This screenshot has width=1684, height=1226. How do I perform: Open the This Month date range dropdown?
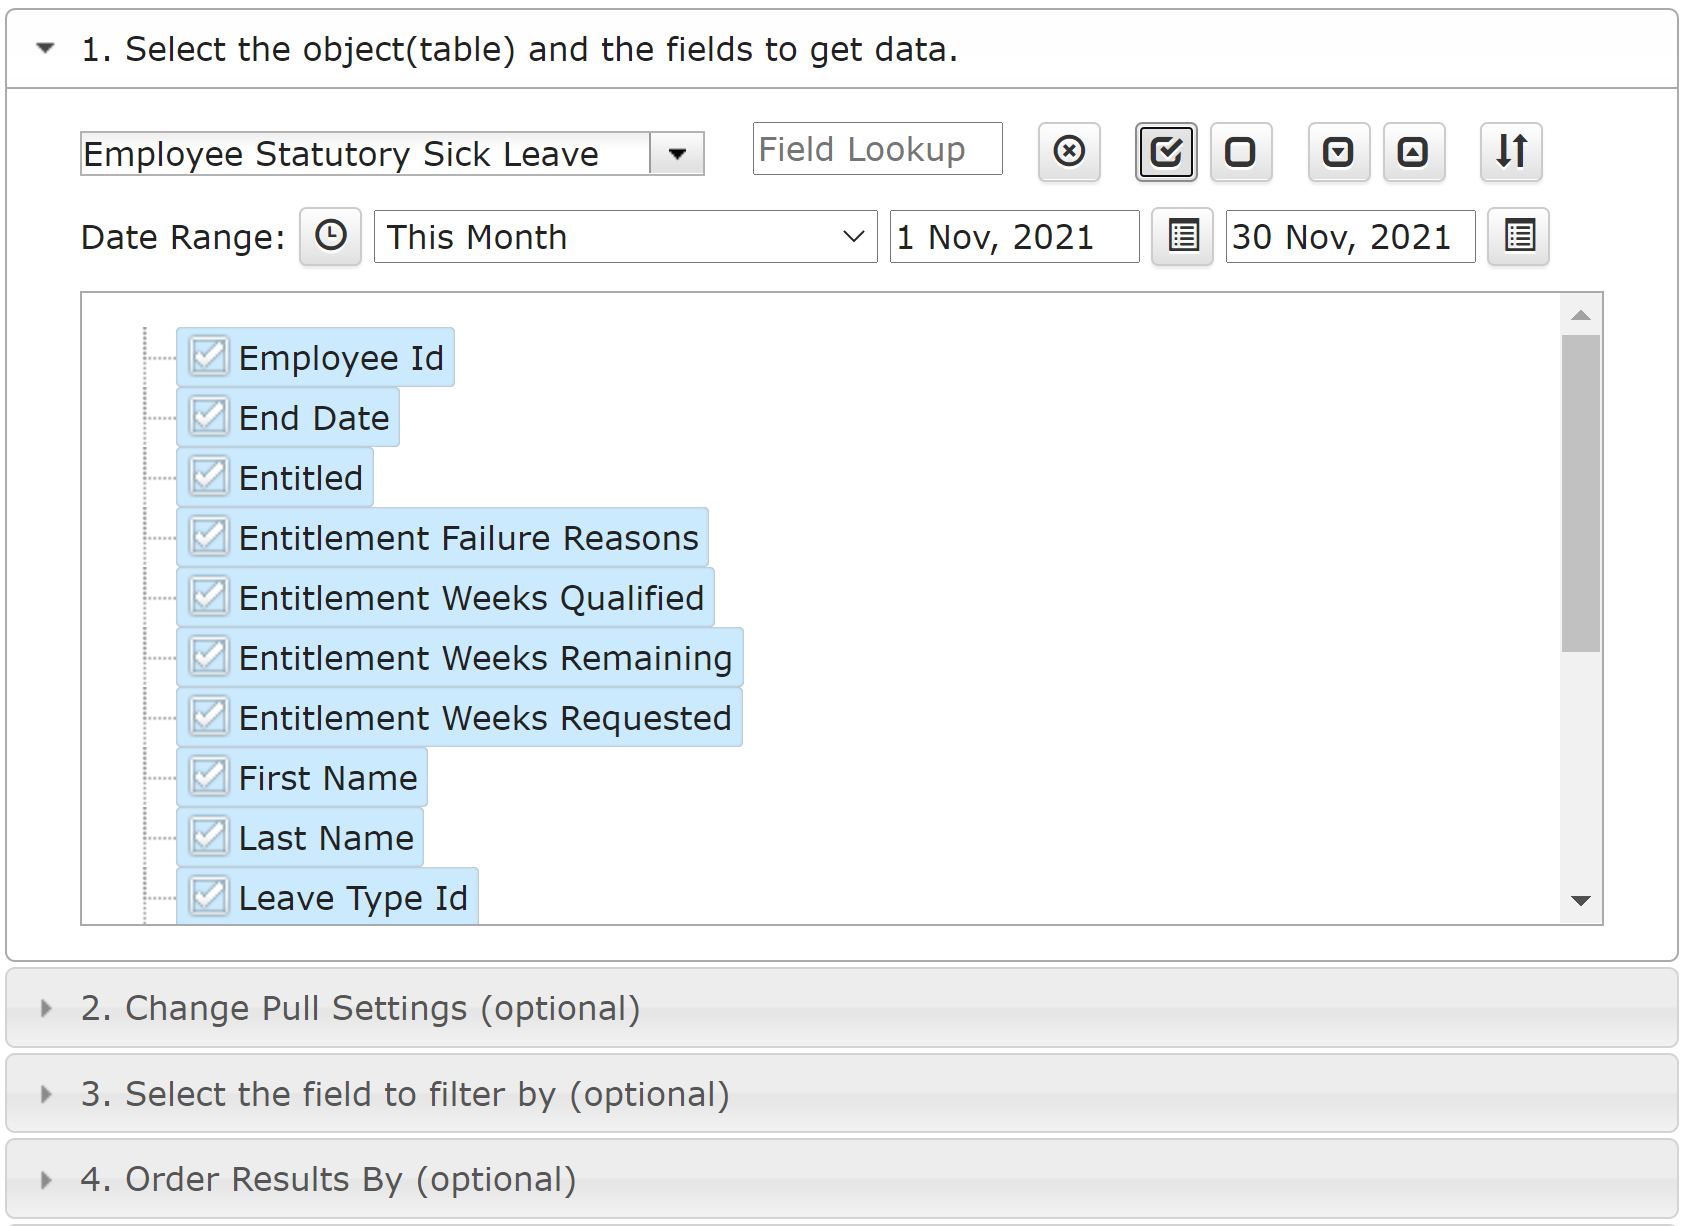(626, 237)
